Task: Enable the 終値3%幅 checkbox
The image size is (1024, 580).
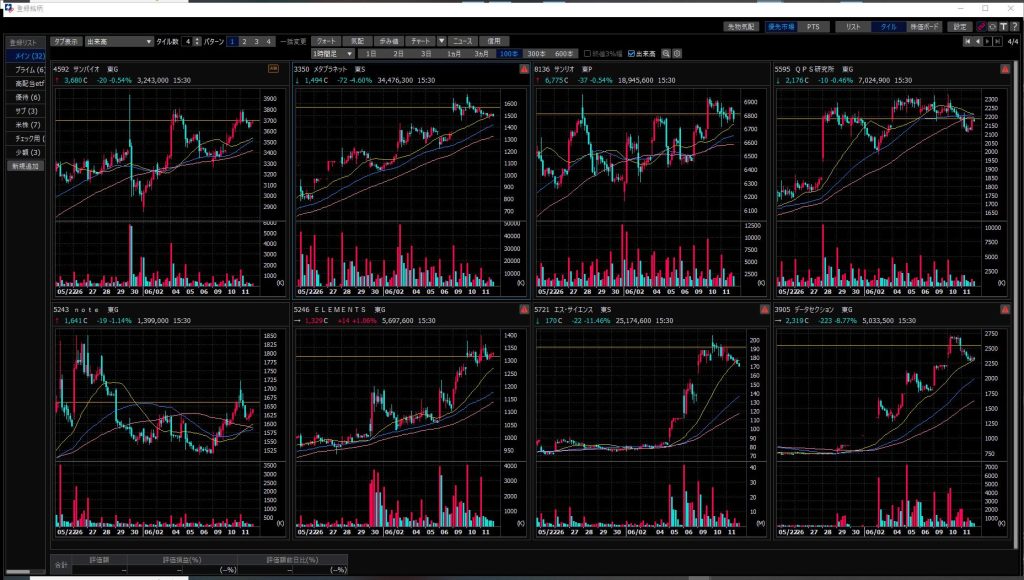Action: coord(588,53)
